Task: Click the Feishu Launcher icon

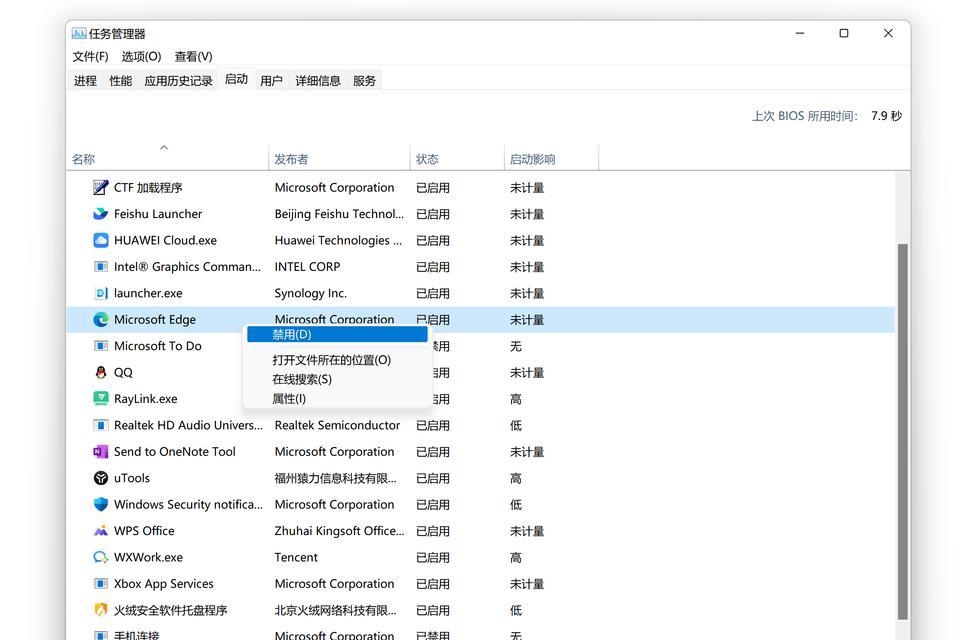Action: (100, 214)
